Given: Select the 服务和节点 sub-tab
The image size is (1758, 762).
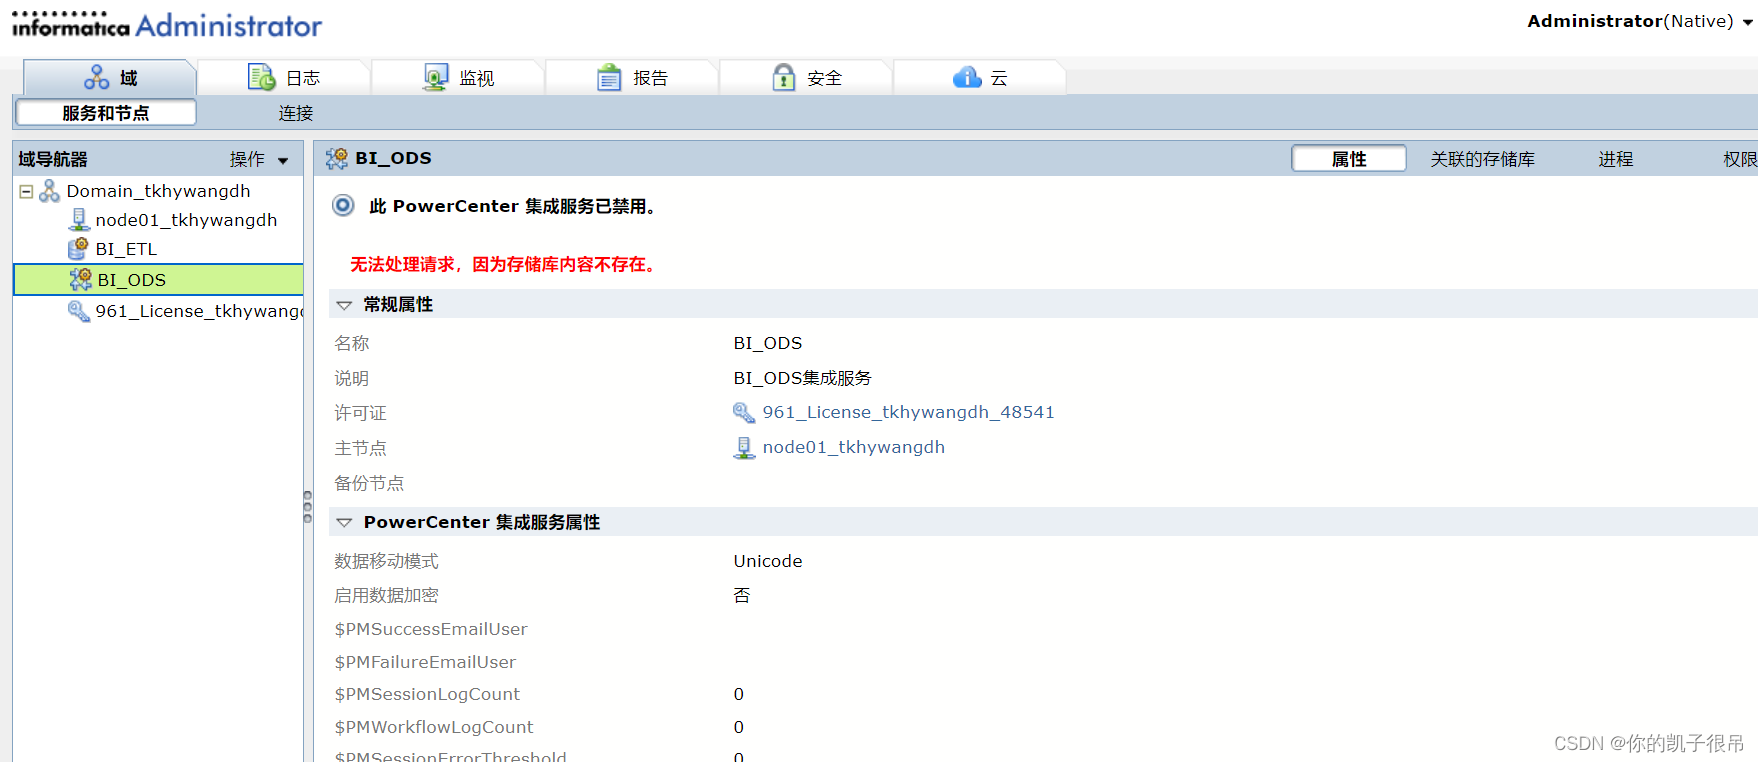Looking at the screenshot, I should pyautogui.click(x=106, y=113).
